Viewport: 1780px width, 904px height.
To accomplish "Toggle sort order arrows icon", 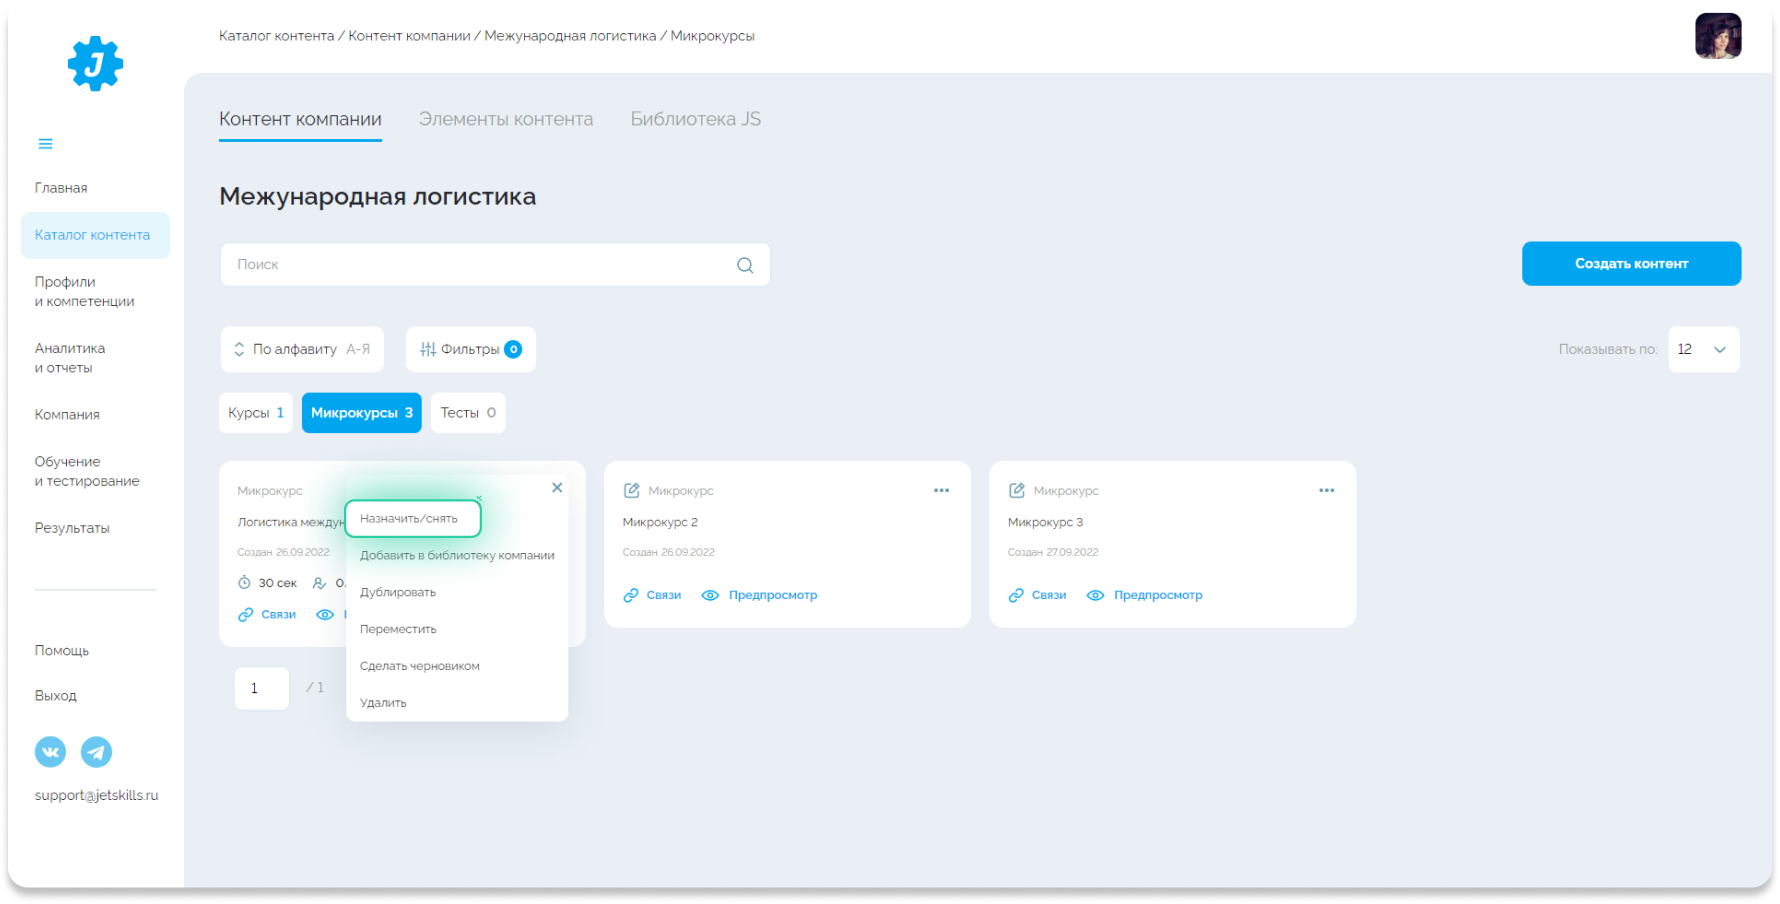I will (x=239, y=349).
